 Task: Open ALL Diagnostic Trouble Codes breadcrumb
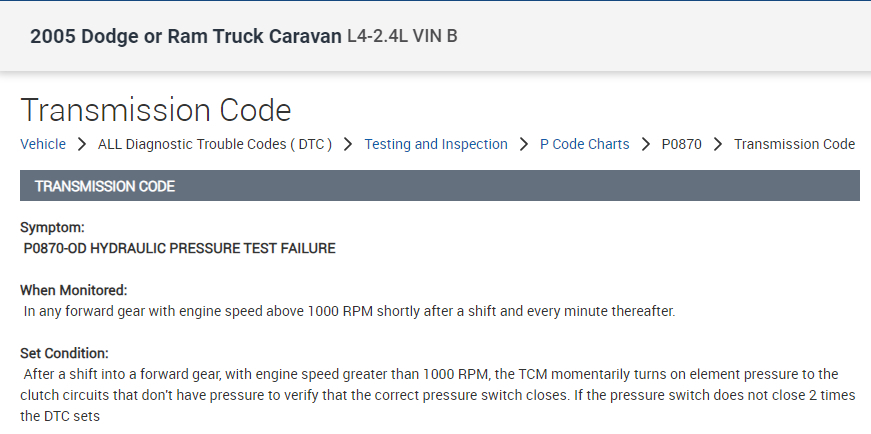pyautogui.click(x=214, y=144)
